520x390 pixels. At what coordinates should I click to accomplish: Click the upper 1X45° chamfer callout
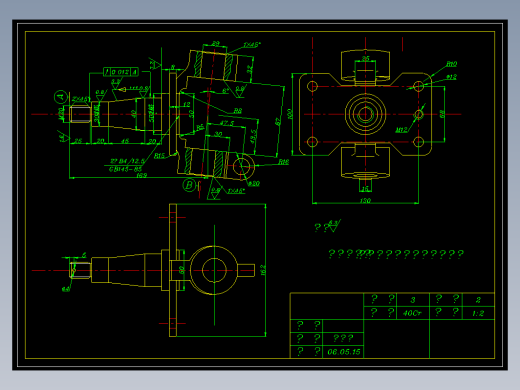[252, 45]
